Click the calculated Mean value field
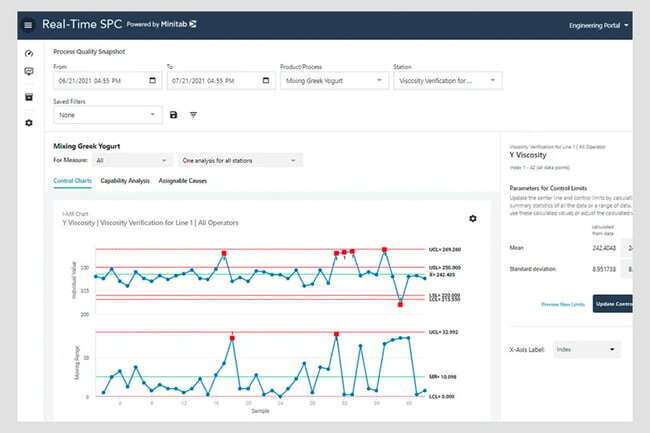The height and width of the screenshot is (433, 650). 603,247
